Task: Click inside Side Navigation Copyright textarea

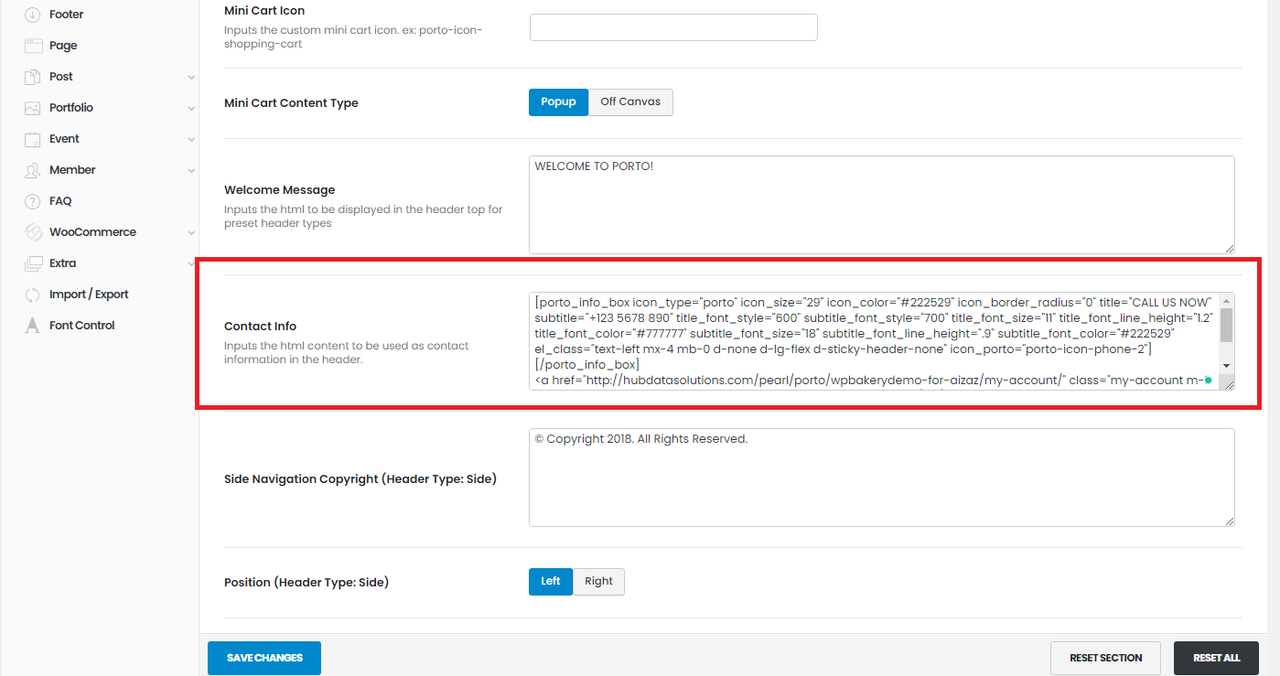Action: (x=881, y=477)
